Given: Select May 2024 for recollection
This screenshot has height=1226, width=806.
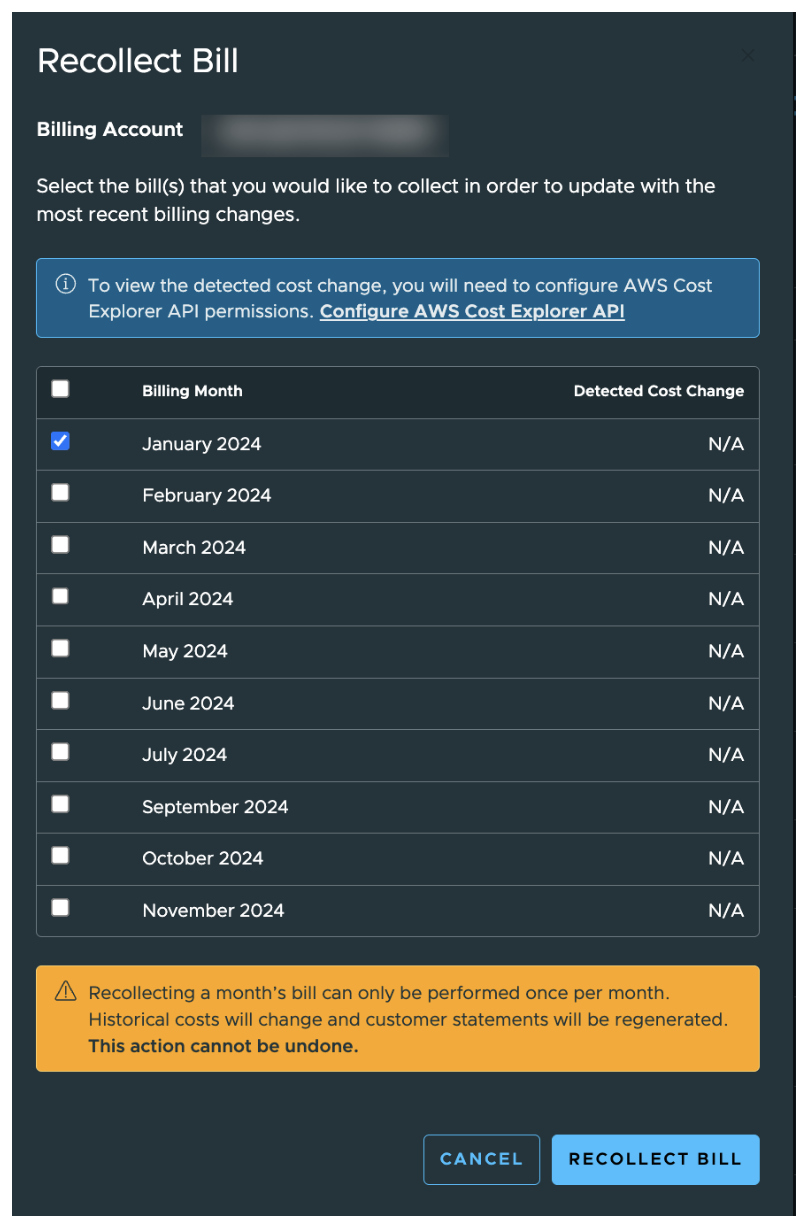Looking at the screenshot, I should coord(60,648).
